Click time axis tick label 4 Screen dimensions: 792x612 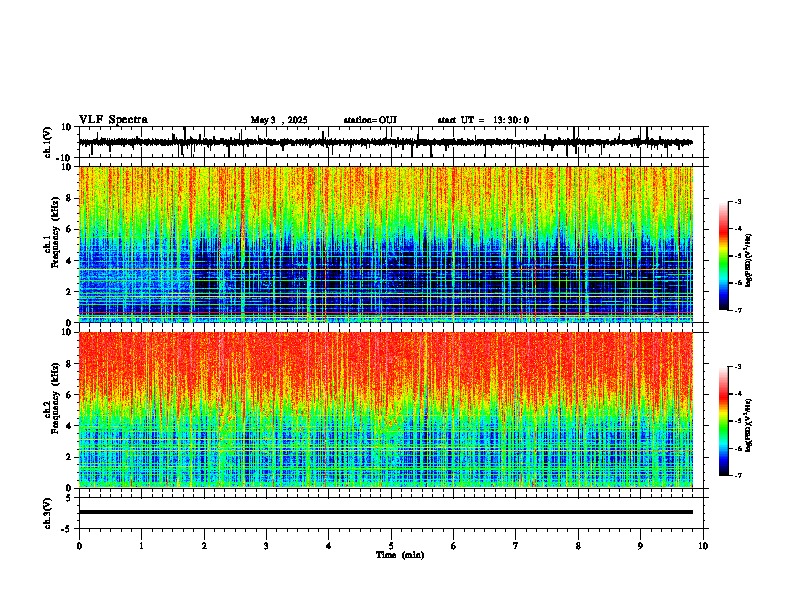click(x=329, y=546)
